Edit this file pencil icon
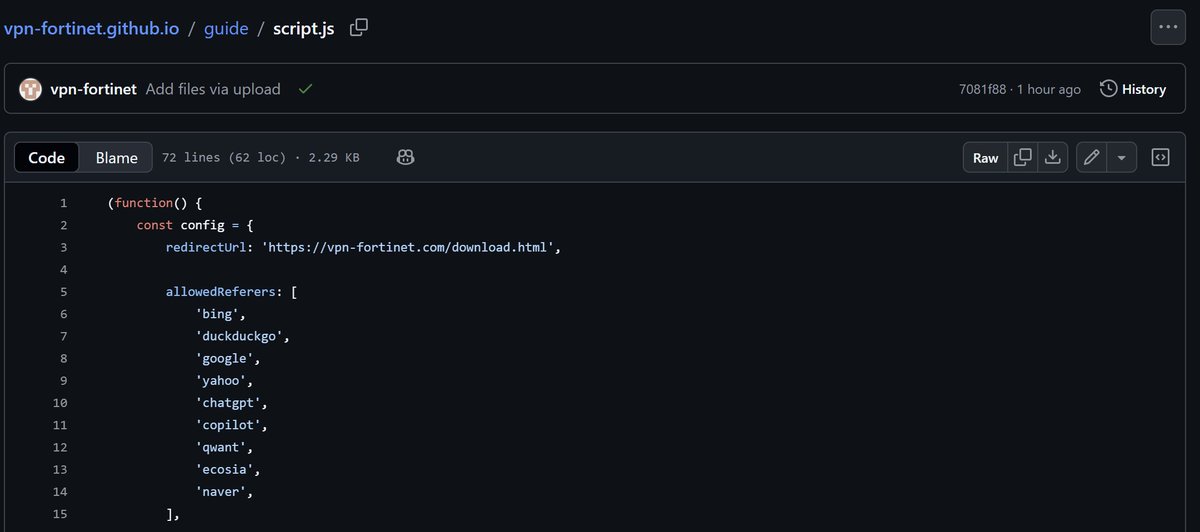Image resolution: width=1200 pixels, height=532 pixels. [1091, 157]
